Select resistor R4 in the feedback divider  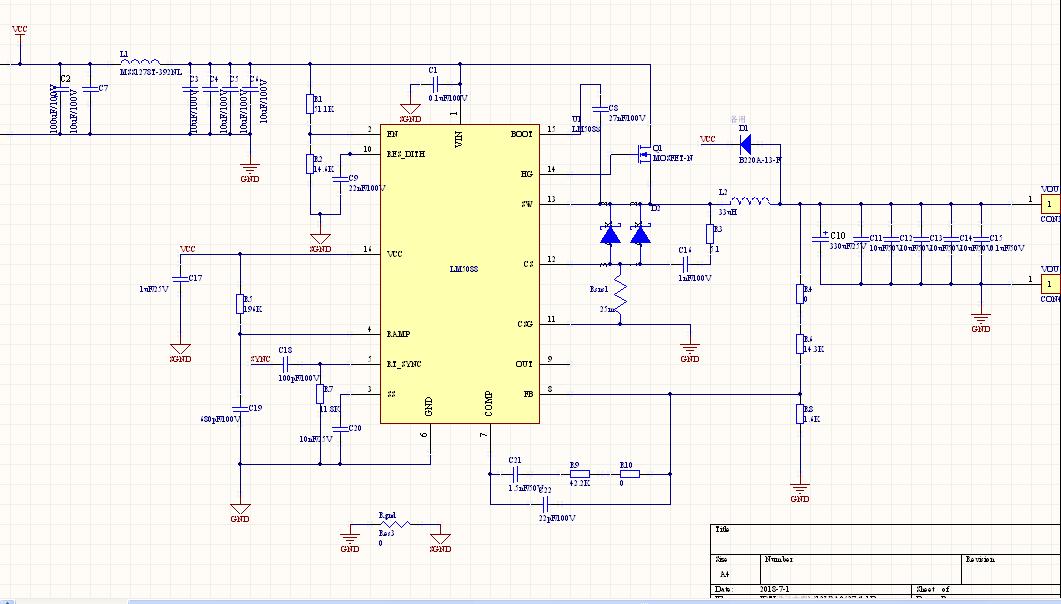(x=800, y=294)
